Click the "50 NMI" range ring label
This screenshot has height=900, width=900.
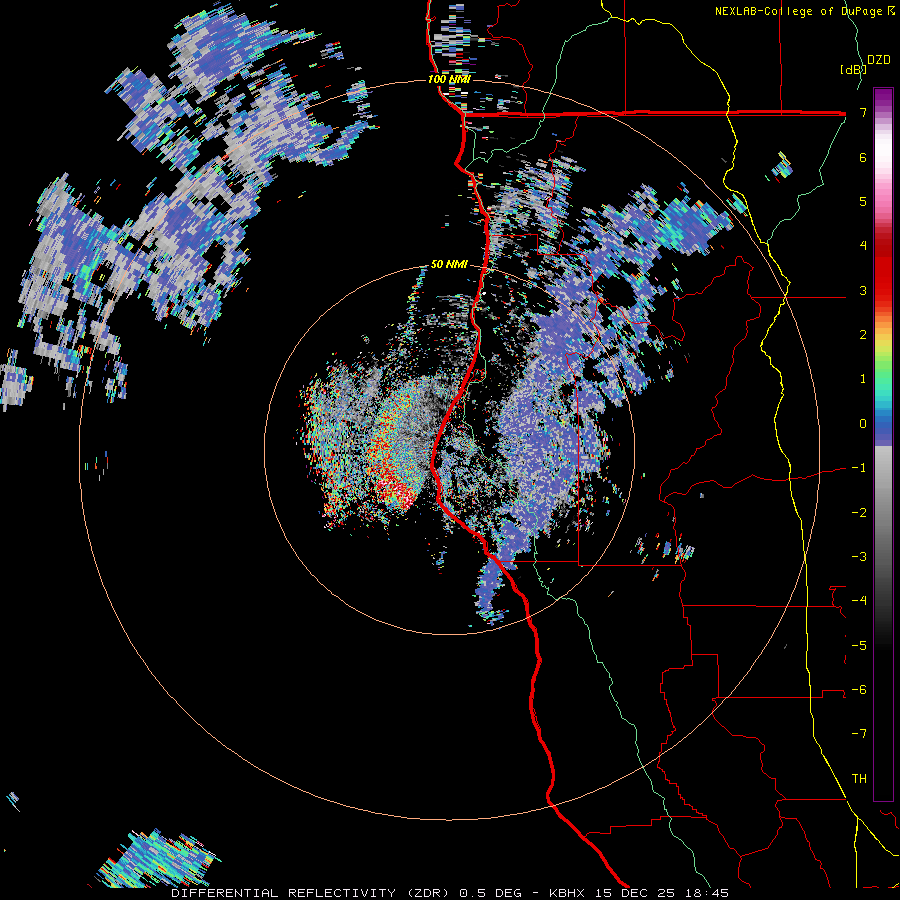coord(449,265)
